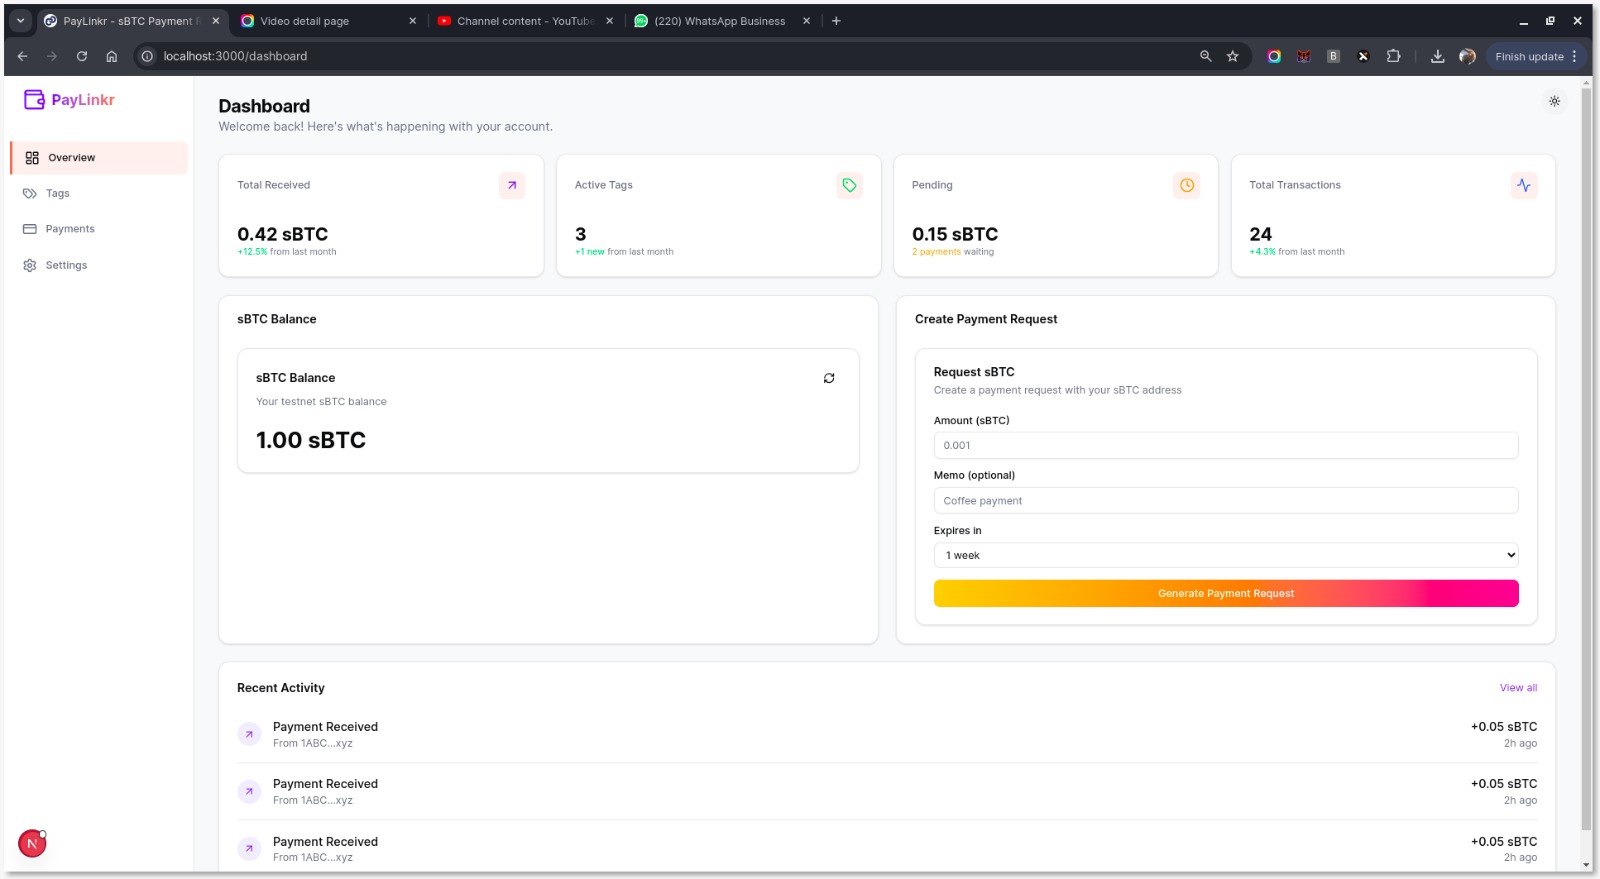Open View all recent activity link
This screenshot has width=1600, height=879.
[x=1518, y=688]
